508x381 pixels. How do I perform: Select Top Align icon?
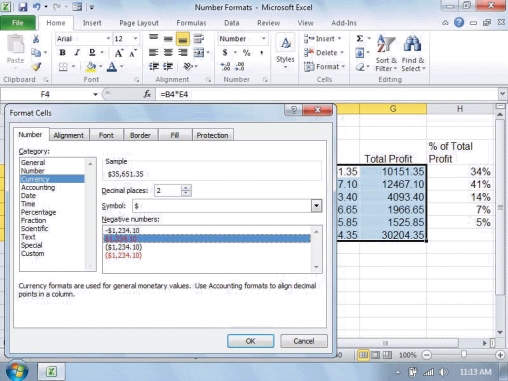point(154,38)
